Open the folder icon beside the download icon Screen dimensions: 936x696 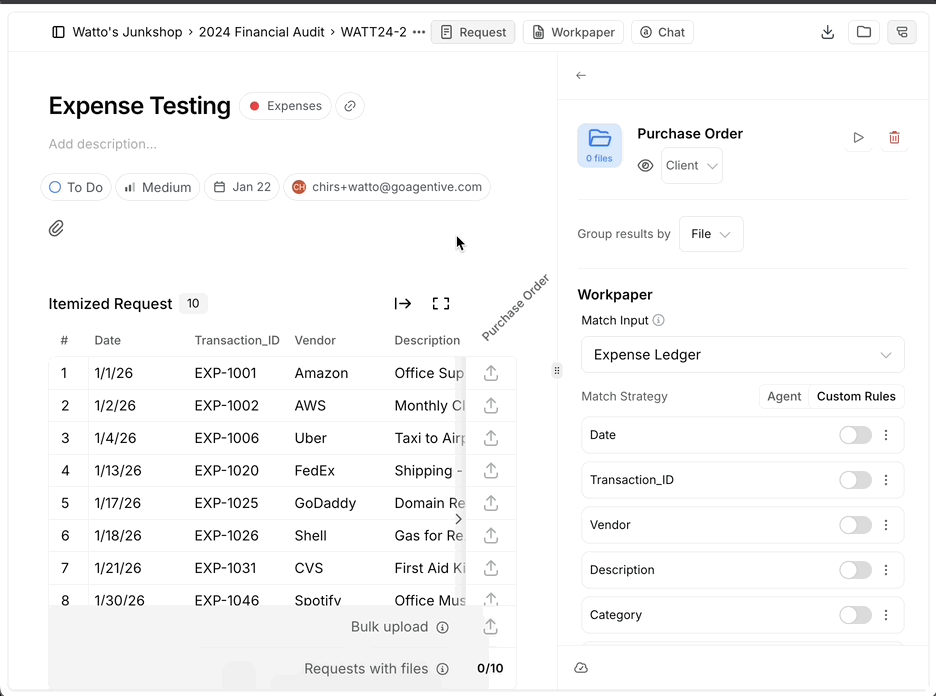point(864,32)
